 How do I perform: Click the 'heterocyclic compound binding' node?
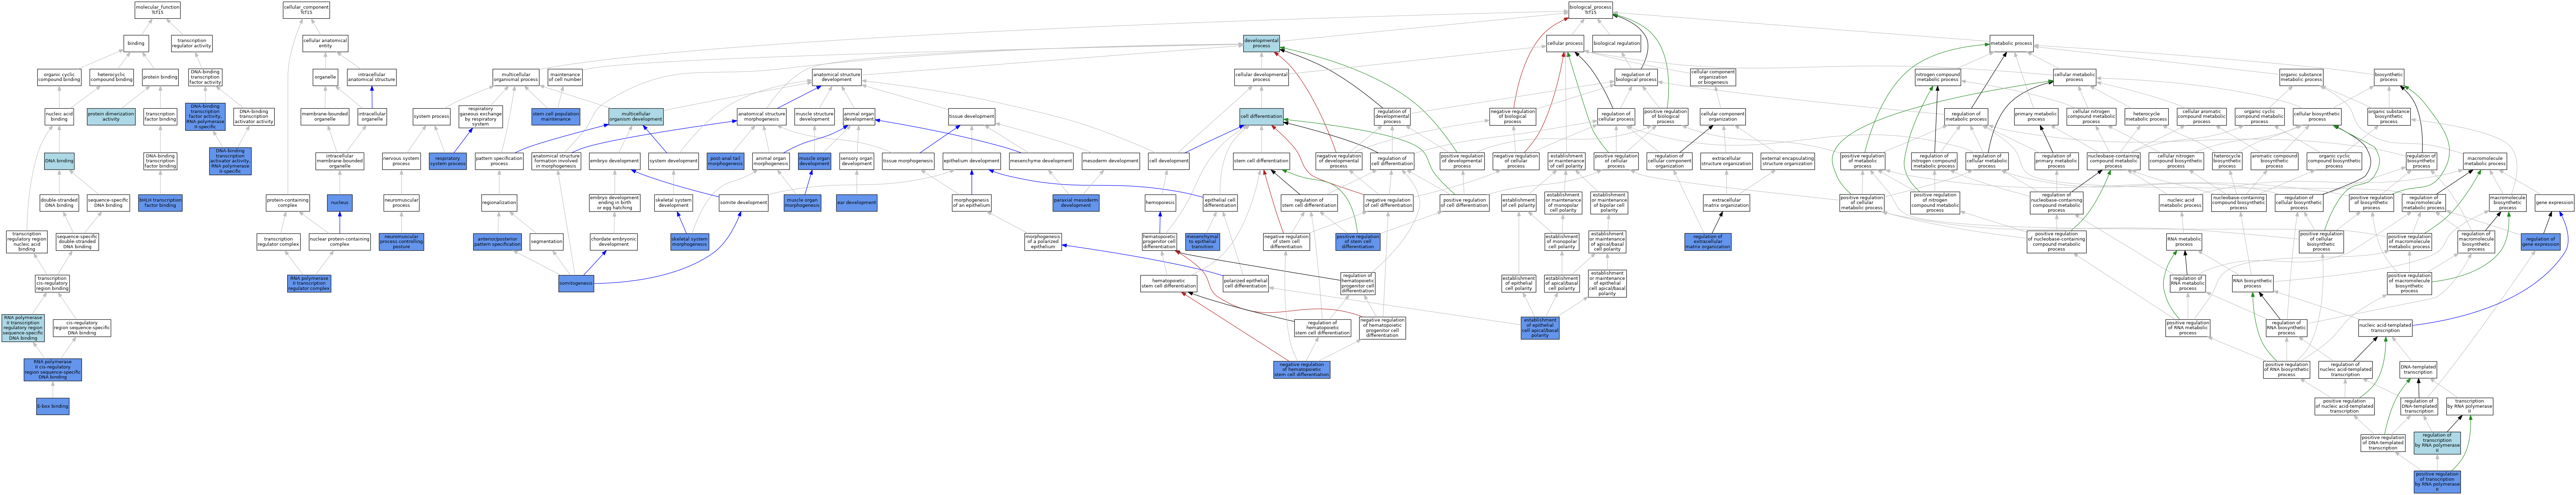[x=111, y=77]
